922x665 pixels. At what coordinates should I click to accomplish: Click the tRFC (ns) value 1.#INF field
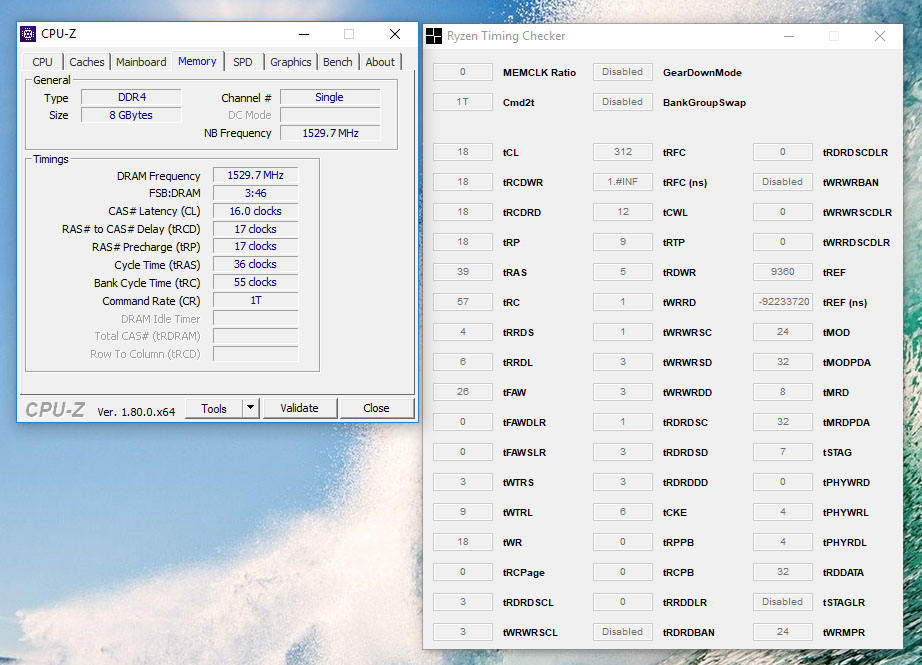(x=623, y=182)
